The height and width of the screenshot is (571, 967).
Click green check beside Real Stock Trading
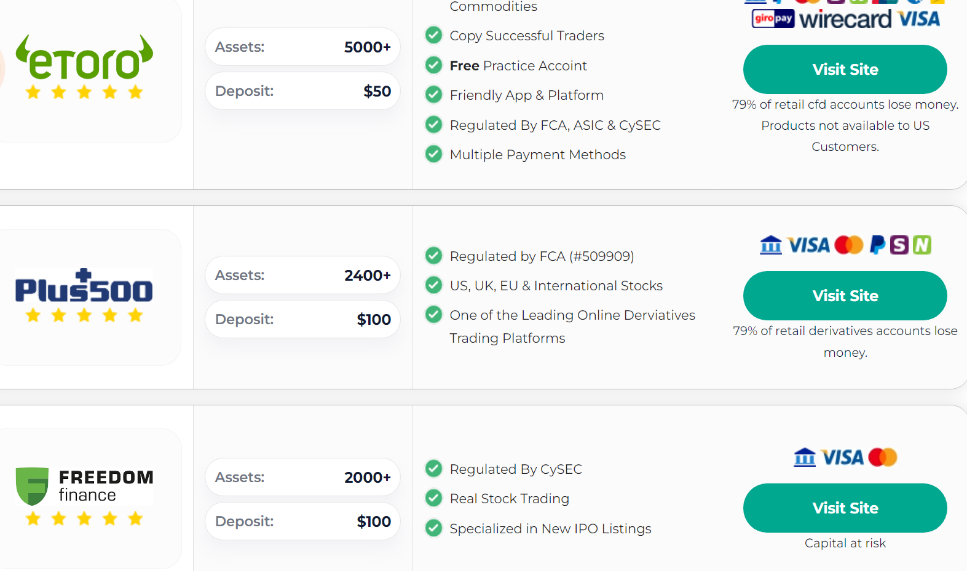point(434,498)
